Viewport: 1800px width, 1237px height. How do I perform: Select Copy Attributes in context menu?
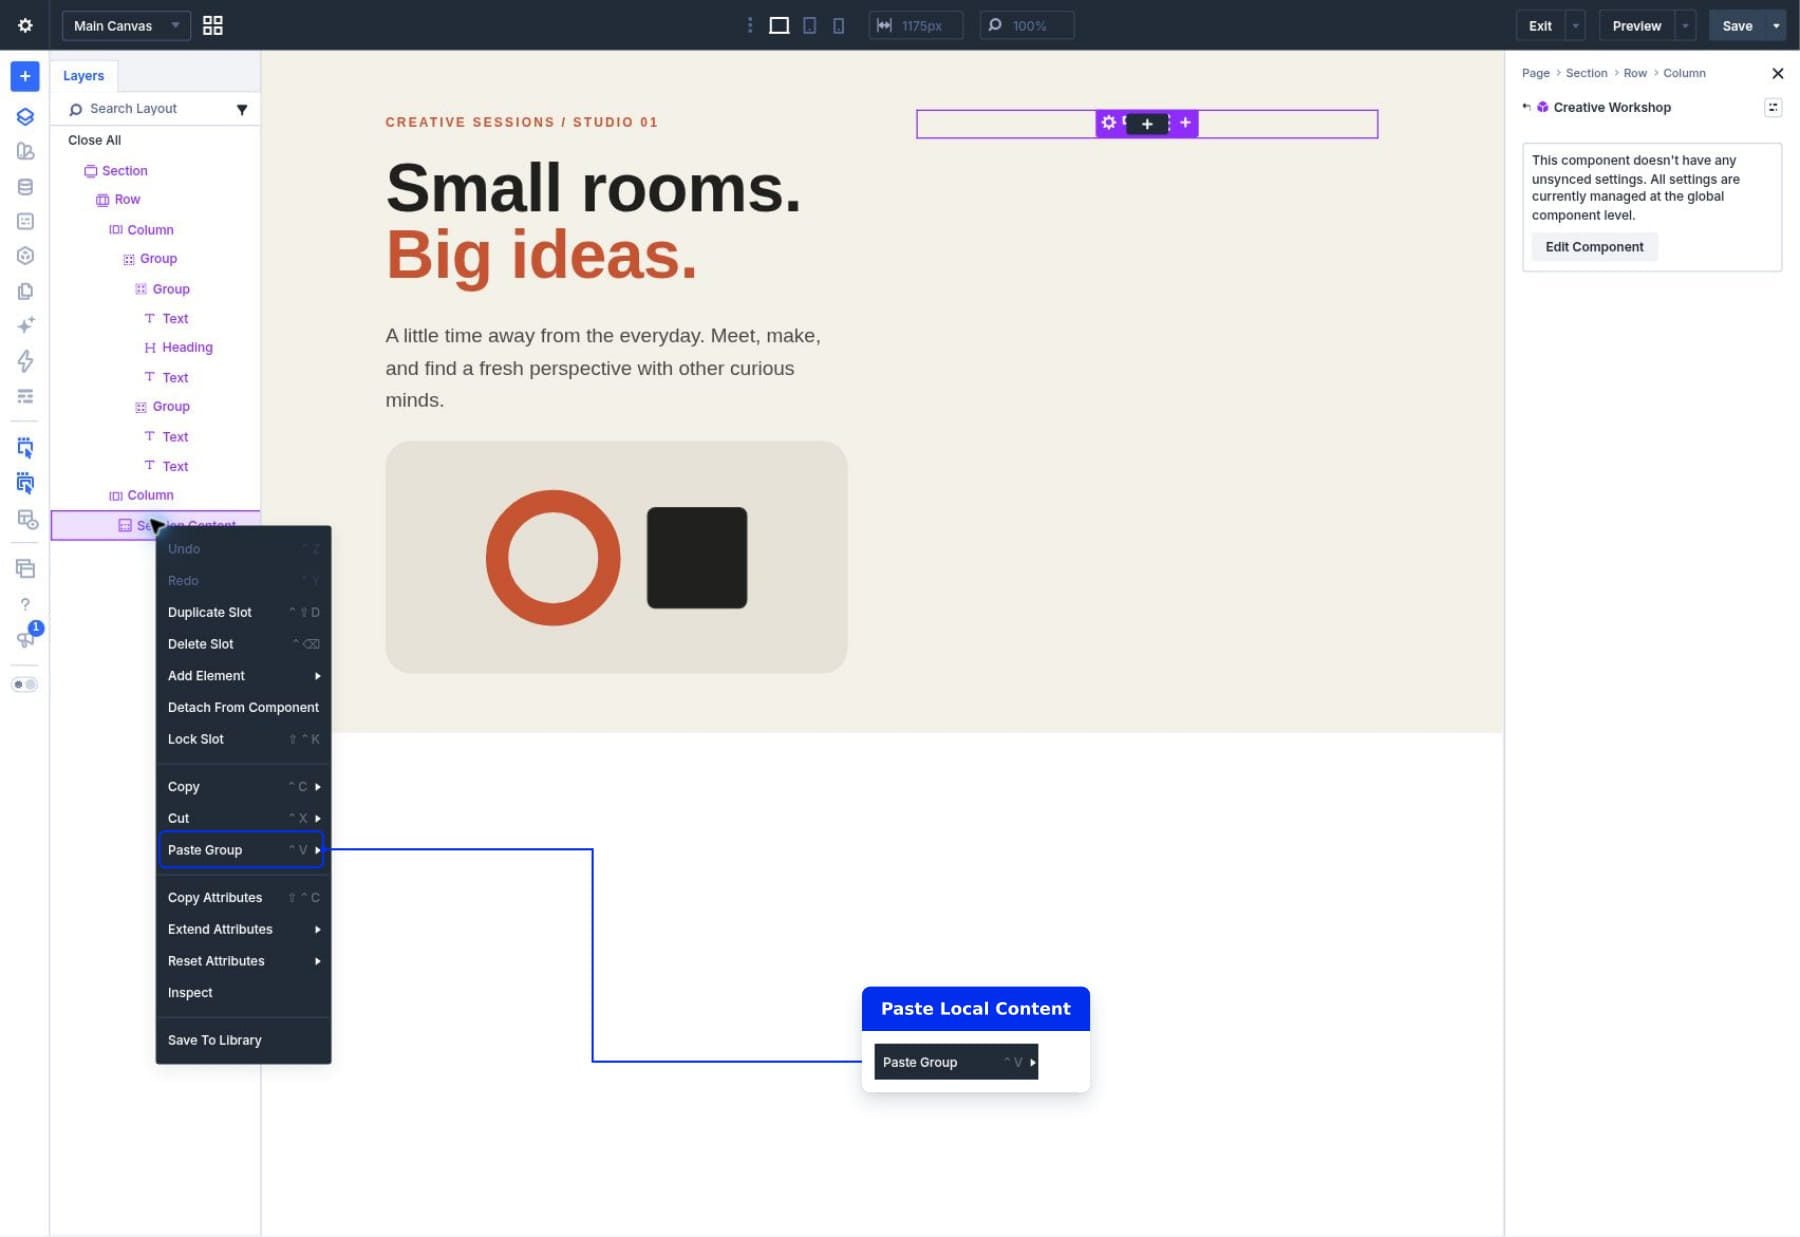[243, 898]
